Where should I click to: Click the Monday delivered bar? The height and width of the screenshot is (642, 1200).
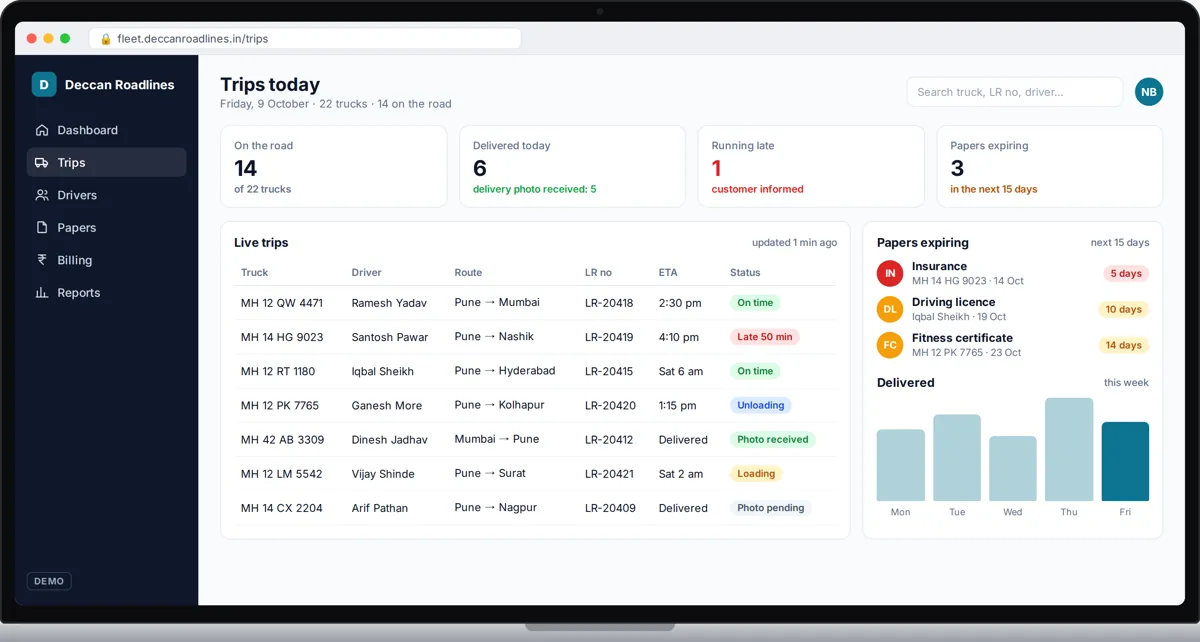(901, 465)
